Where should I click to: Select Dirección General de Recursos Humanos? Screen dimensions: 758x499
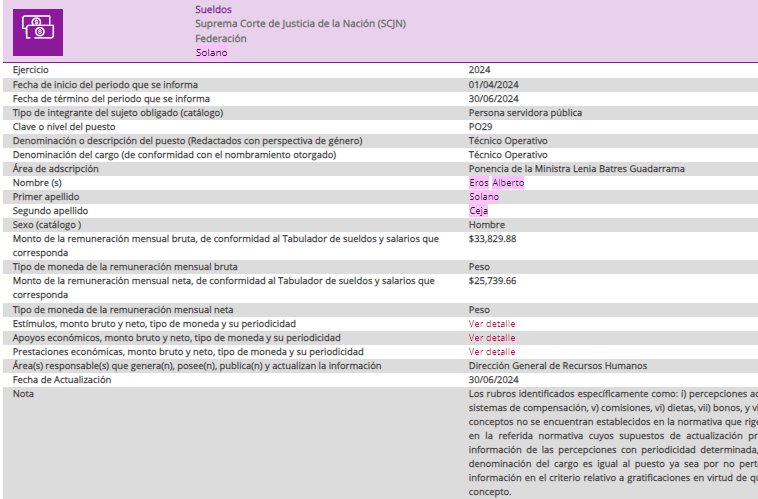[557, 366]
